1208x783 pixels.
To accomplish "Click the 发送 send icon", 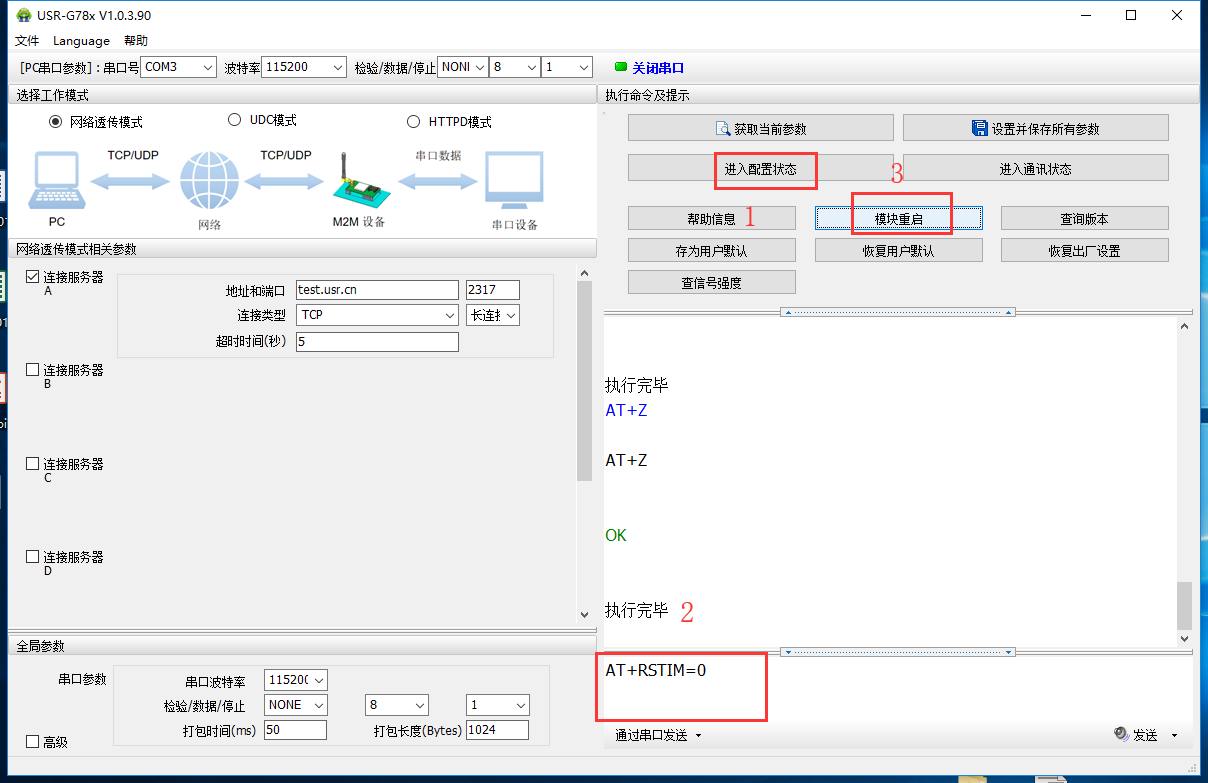I will click(1122, 735).
